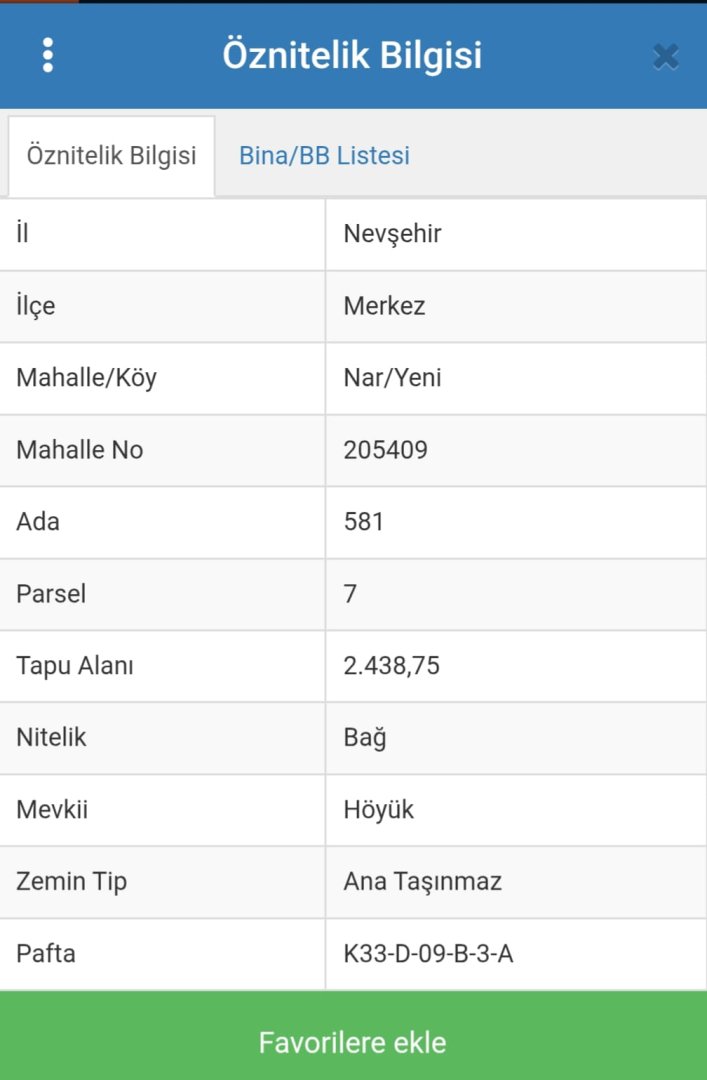
Task: Tap the Nar/Yeni neighborhood entry
Action: pyautogui.click(x=390, y=378)
